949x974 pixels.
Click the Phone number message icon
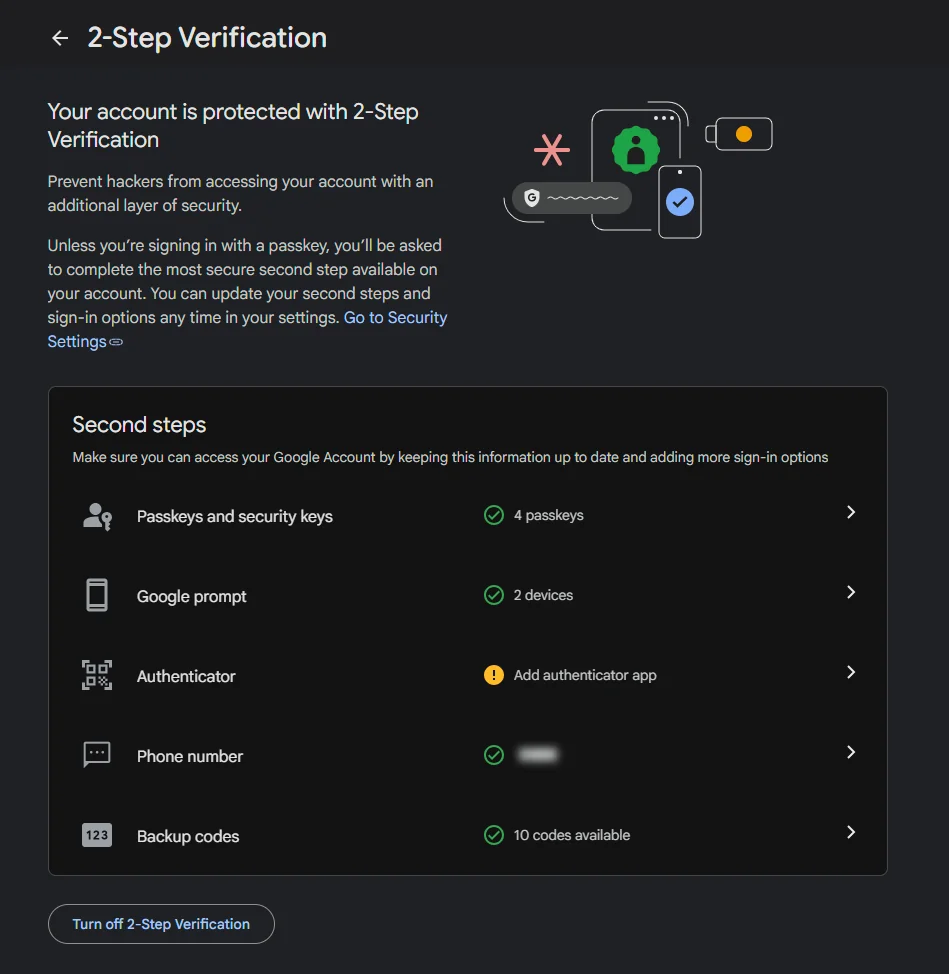[97, 755]
